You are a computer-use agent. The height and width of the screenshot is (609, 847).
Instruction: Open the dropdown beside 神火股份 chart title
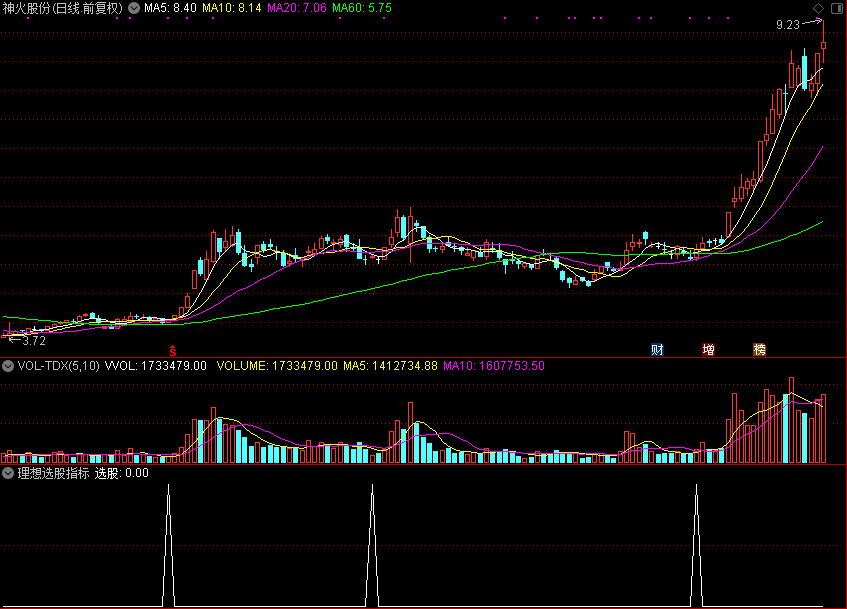[134, 8]
